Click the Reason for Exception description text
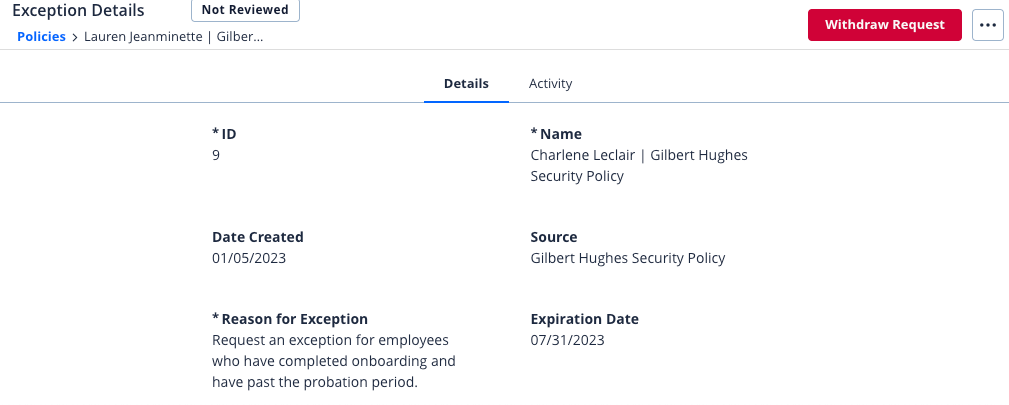Viewport: 1009px width, 405px height. pos(333,361)
